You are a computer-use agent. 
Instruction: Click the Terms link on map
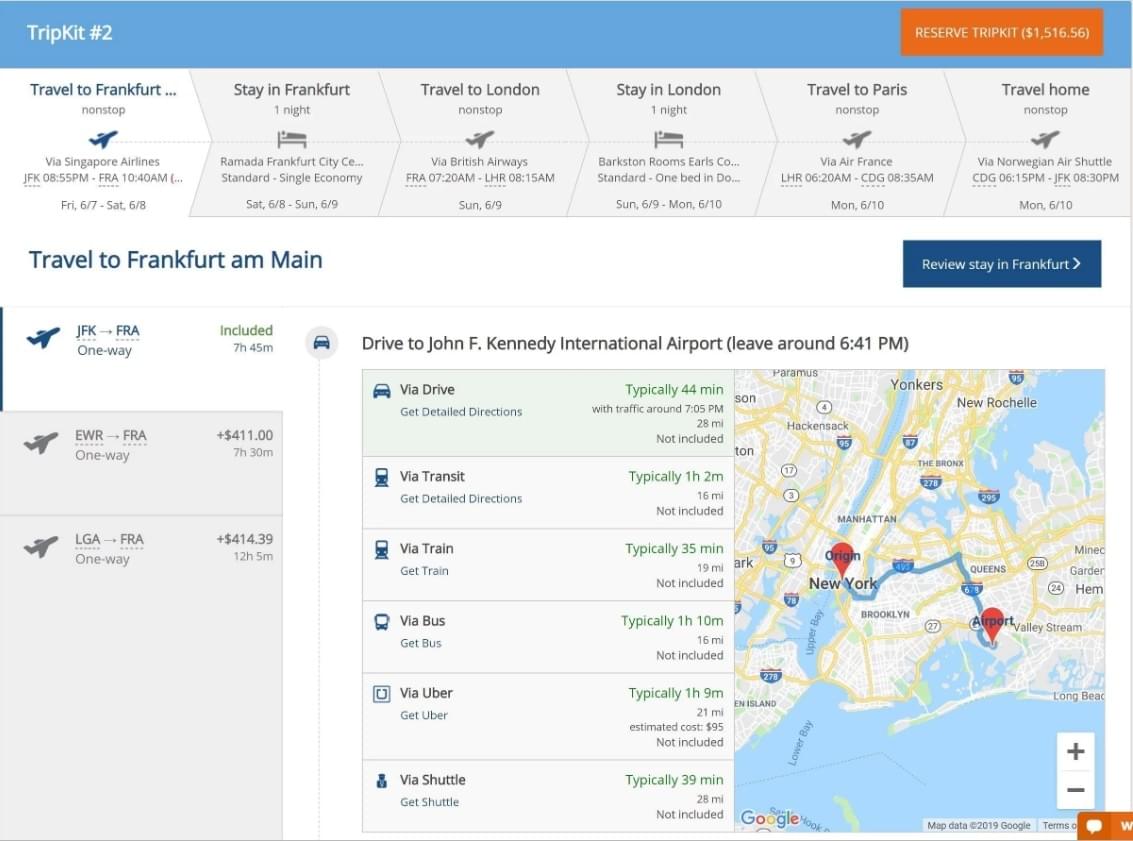(1058, 825)
